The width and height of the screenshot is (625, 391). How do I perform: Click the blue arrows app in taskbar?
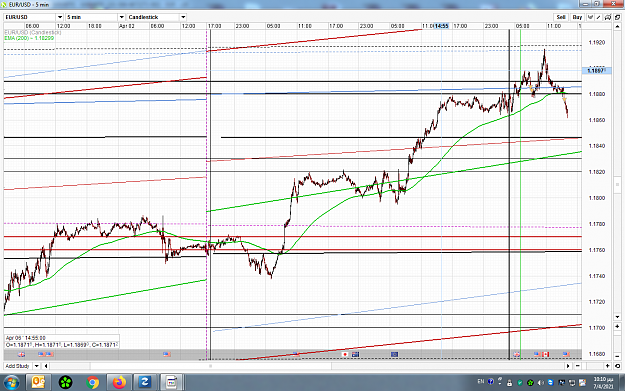point(145,383)
